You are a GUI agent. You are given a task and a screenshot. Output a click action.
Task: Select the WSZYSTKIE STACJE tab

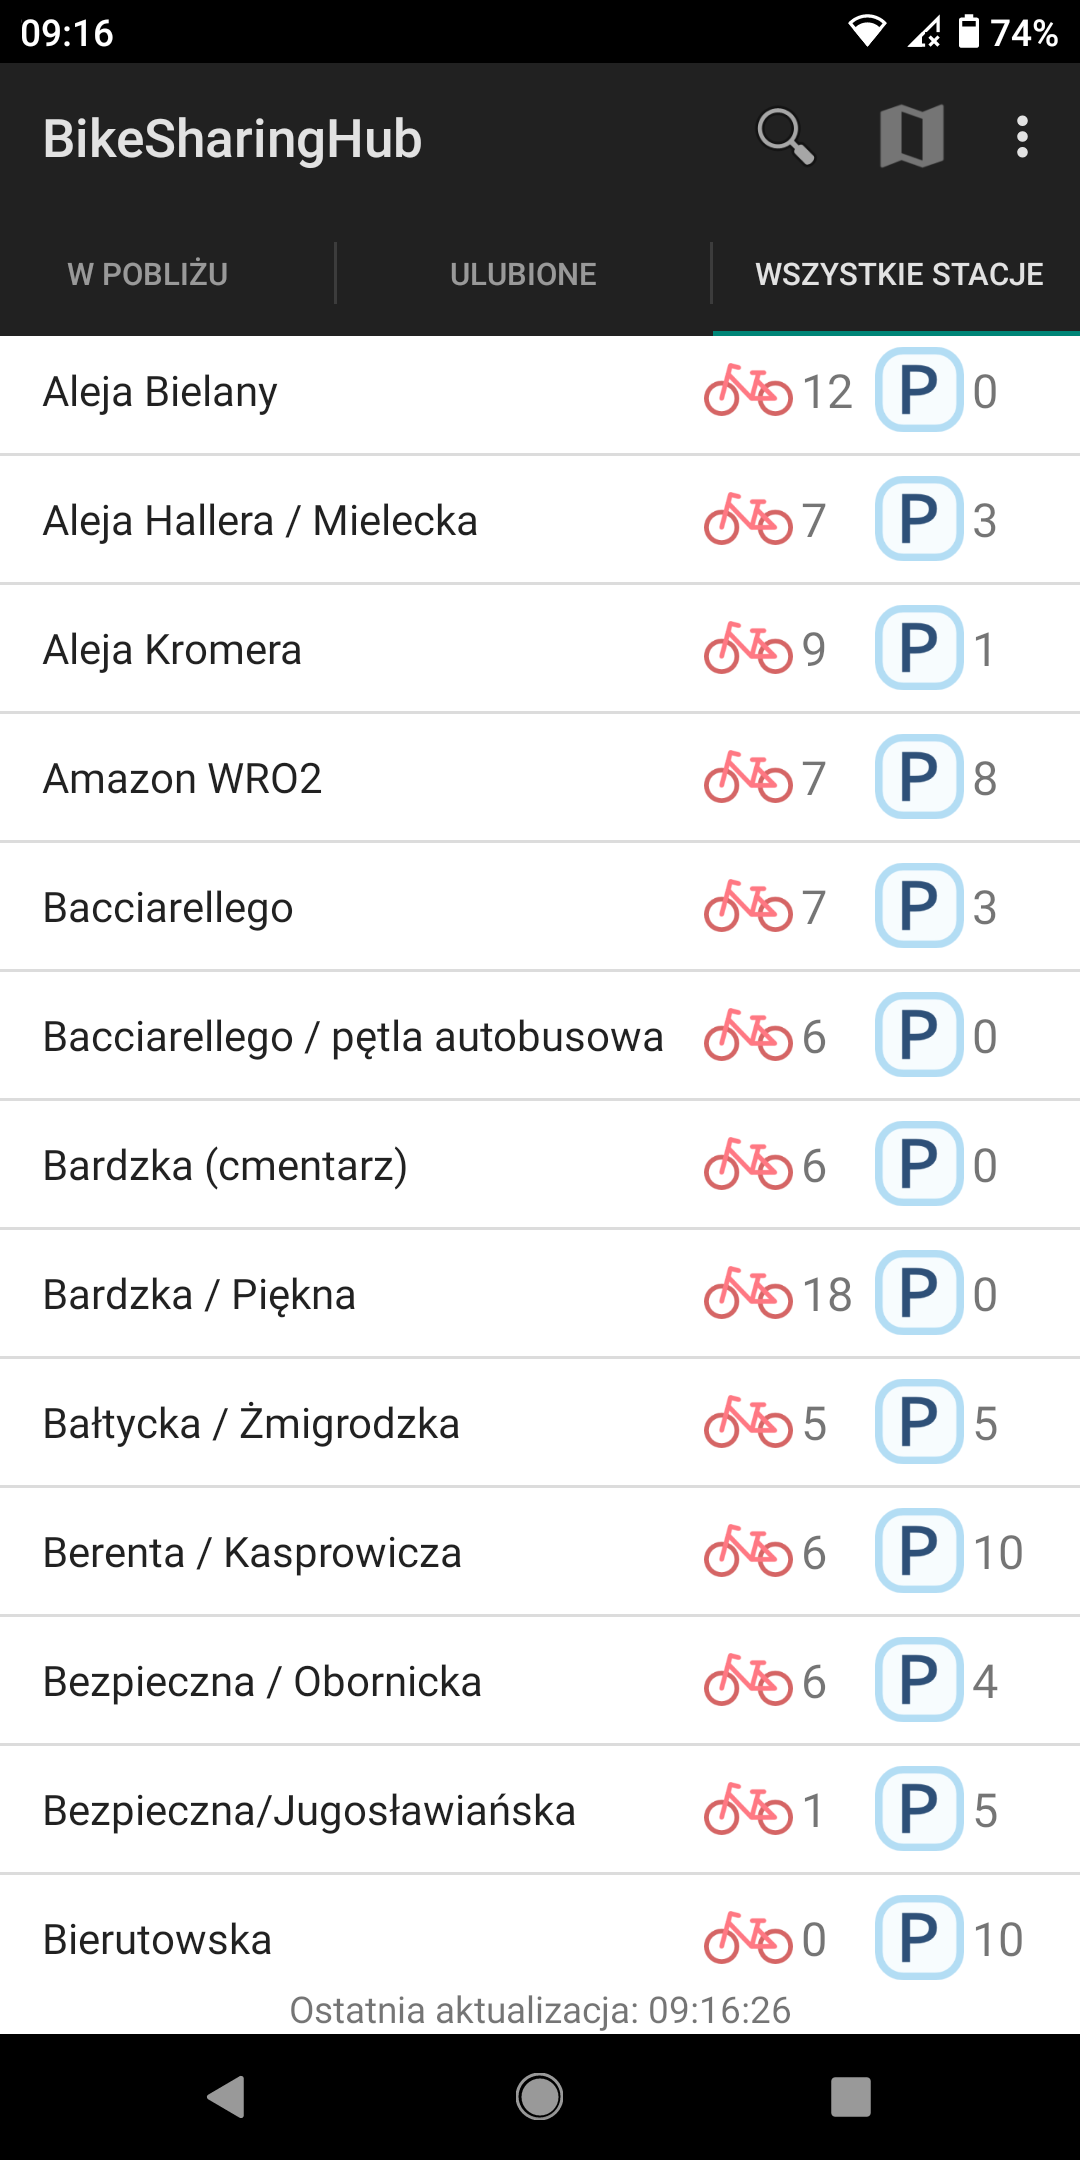pos(898,274)
